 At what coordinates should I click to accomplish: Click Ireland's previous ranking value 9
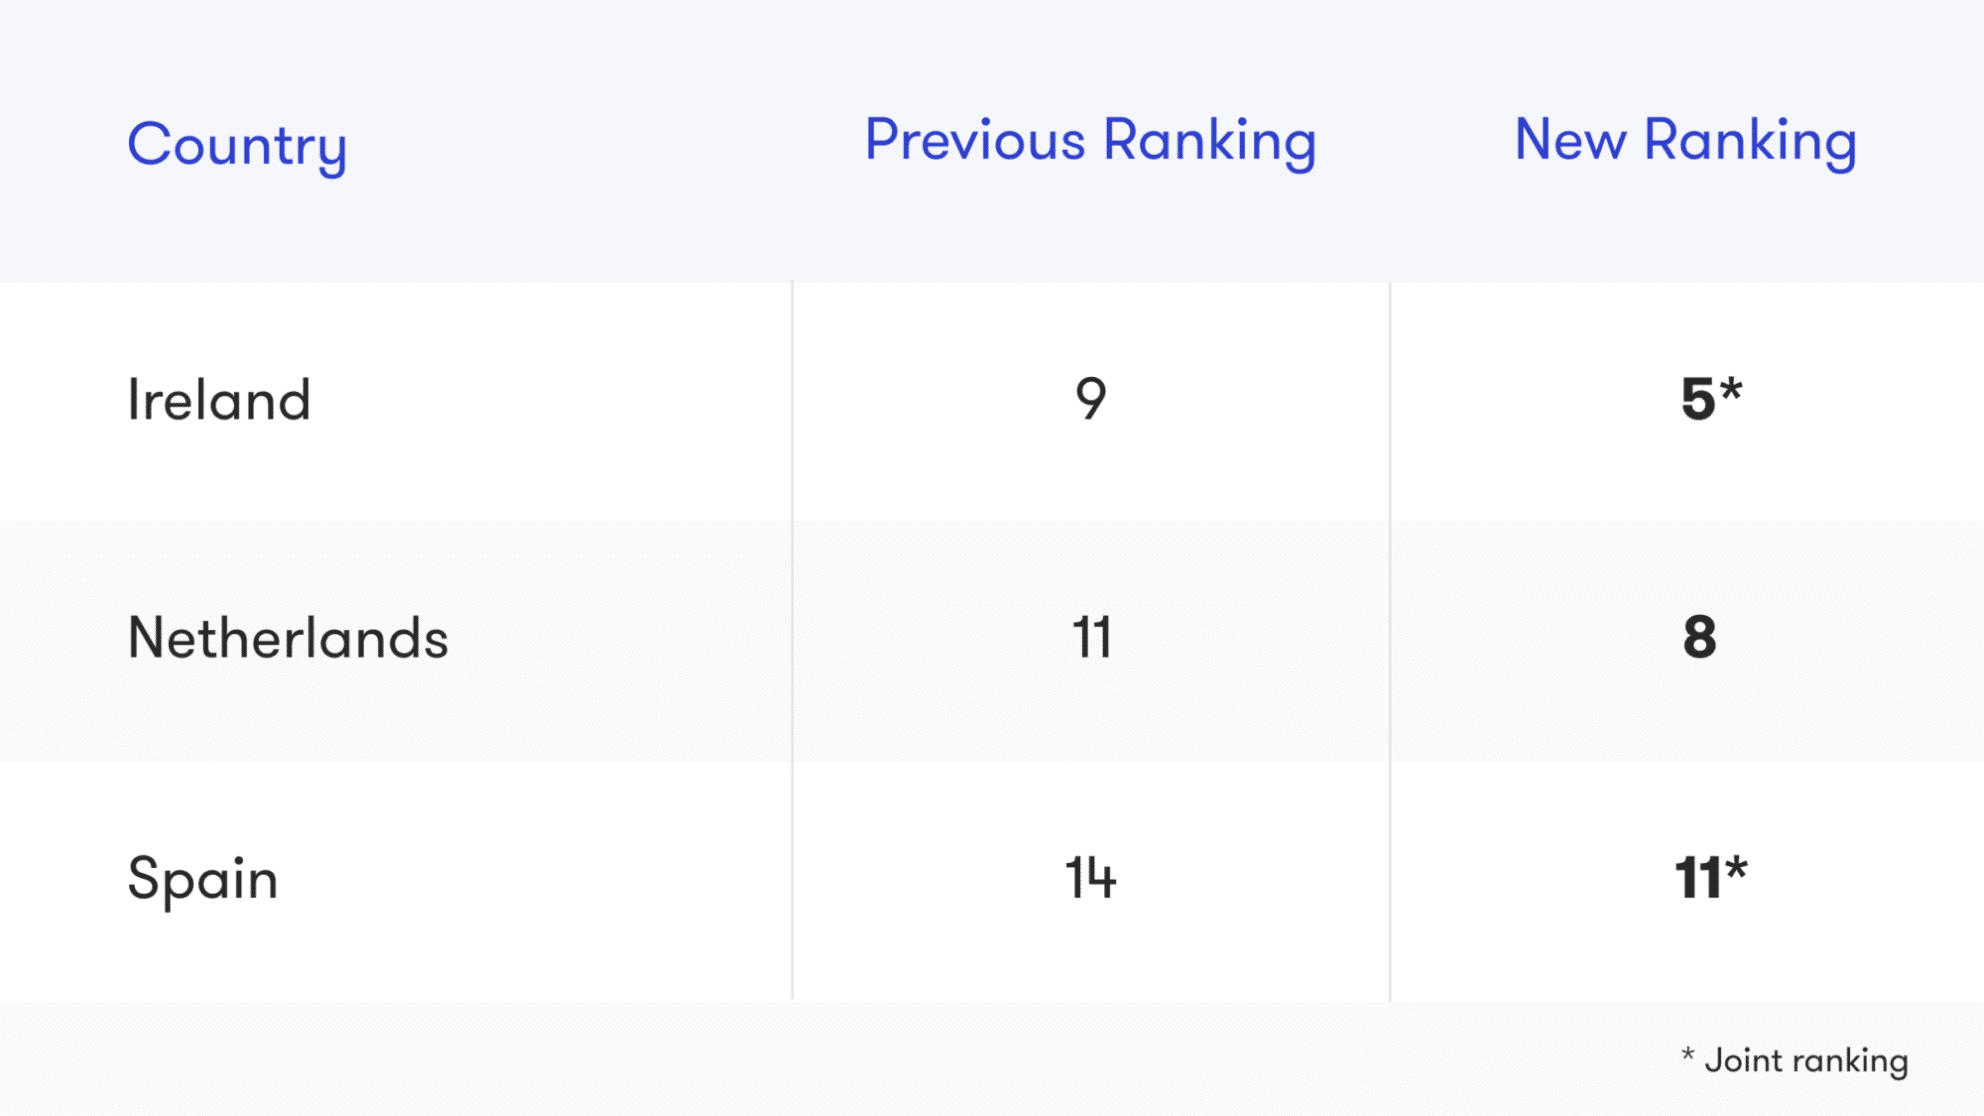(1091, 398)
